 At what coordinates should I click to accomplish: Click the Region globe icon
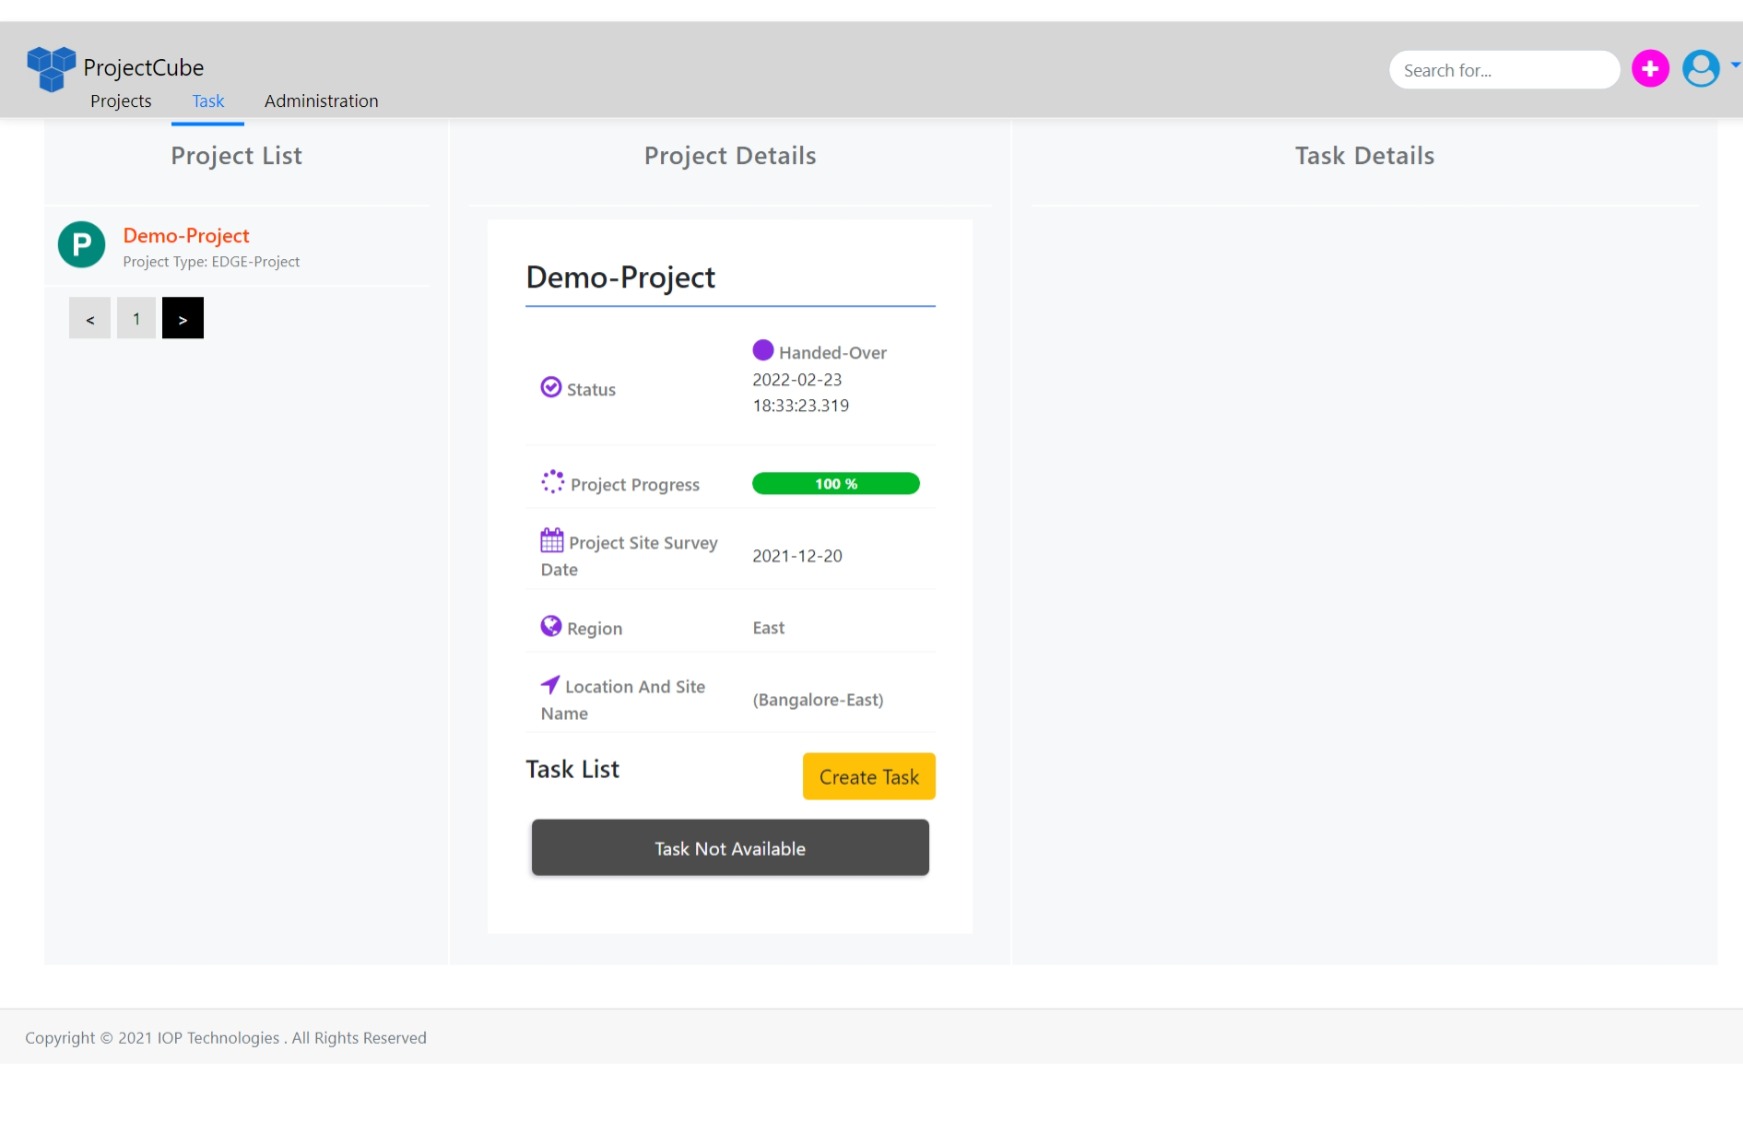[x=551, y=626]
